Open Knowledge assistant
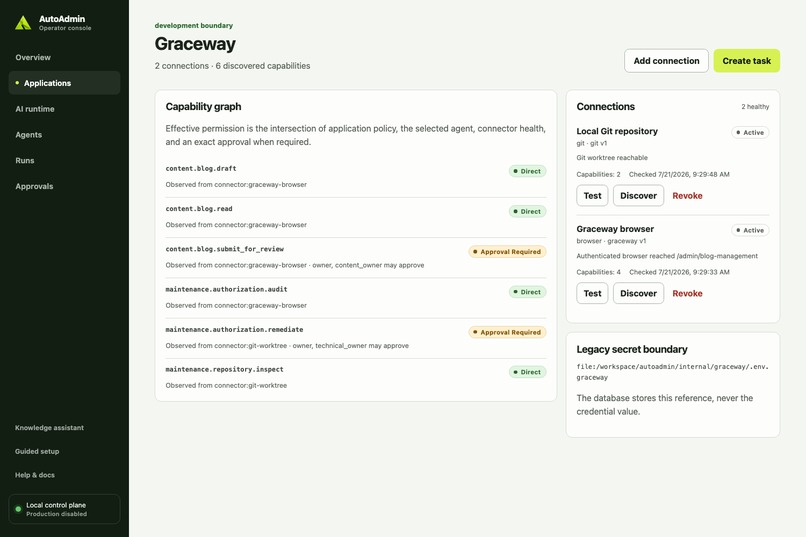 point(49,428)
